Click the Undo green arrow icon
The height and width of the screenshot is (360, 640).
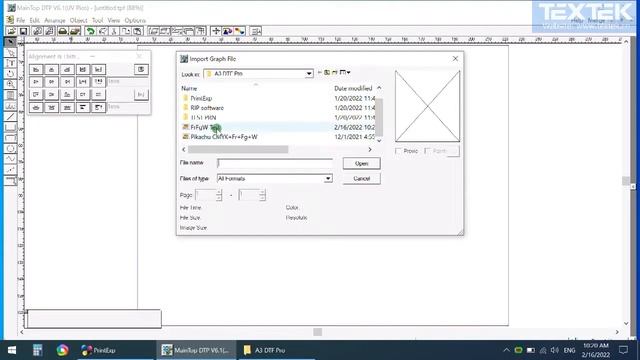pos(90,31)
